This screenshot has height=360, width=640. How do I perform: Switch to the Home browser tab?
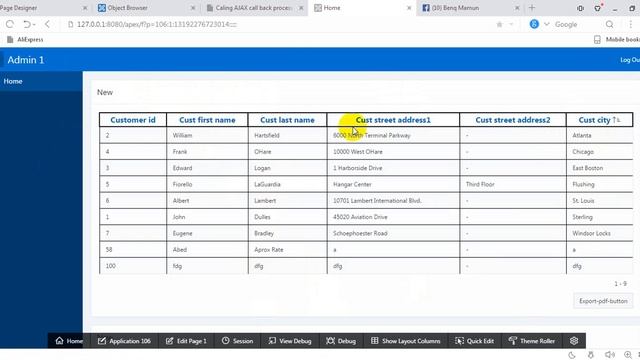[362, 8]
